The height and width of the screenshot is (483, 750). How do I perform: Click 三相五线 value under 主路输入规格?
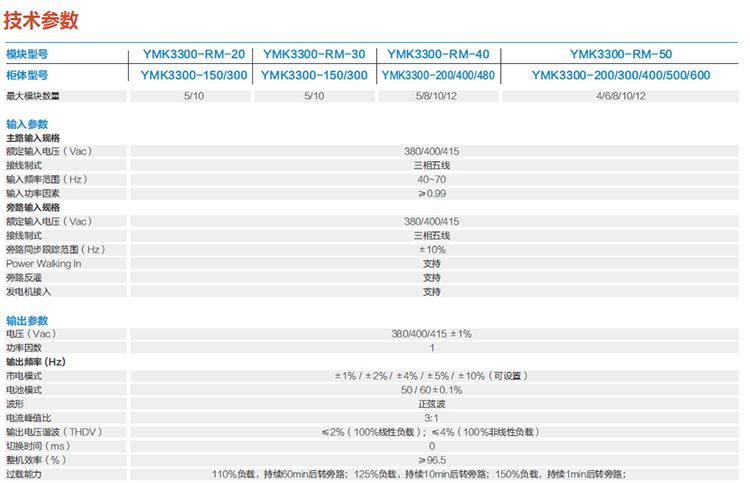point(431,165)
